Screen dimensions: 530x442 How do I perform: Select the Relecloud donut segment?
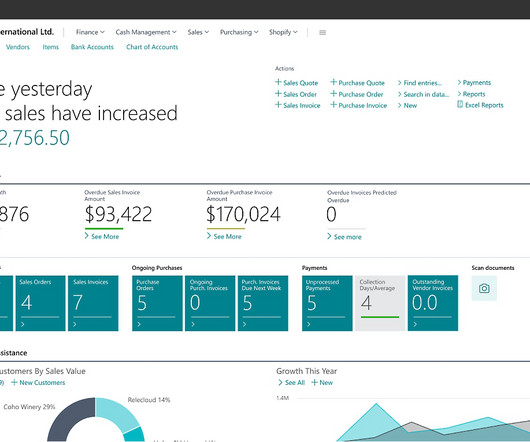(x=118, y=414)
